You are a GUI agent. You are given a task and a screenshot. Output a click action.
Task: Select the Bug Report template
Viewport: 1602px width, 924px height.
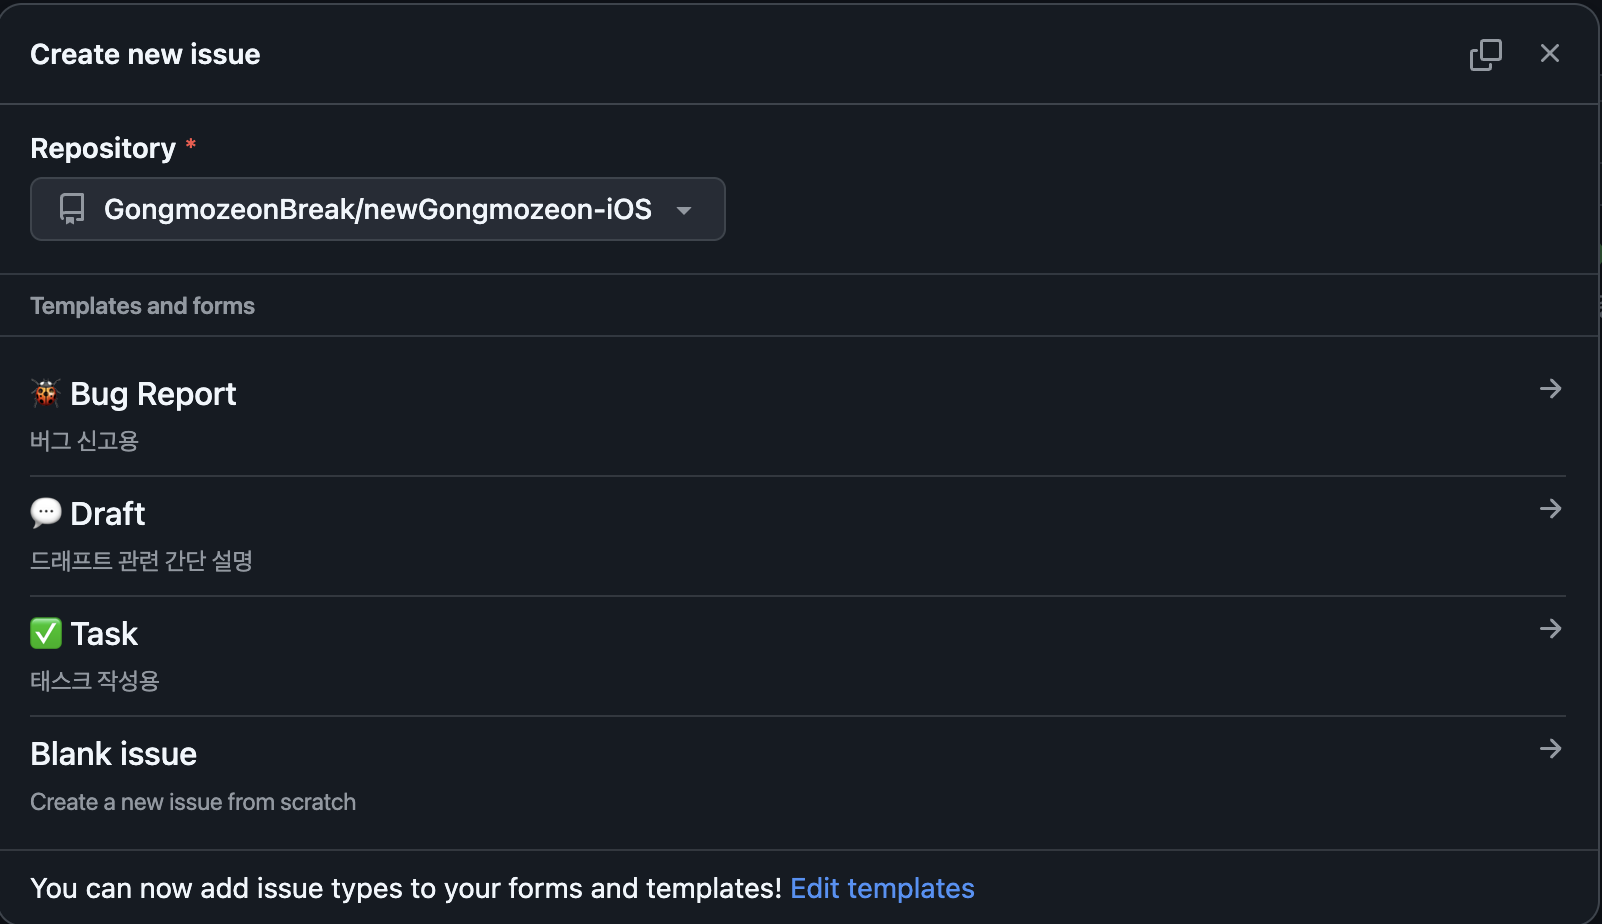tap(153, 394)
